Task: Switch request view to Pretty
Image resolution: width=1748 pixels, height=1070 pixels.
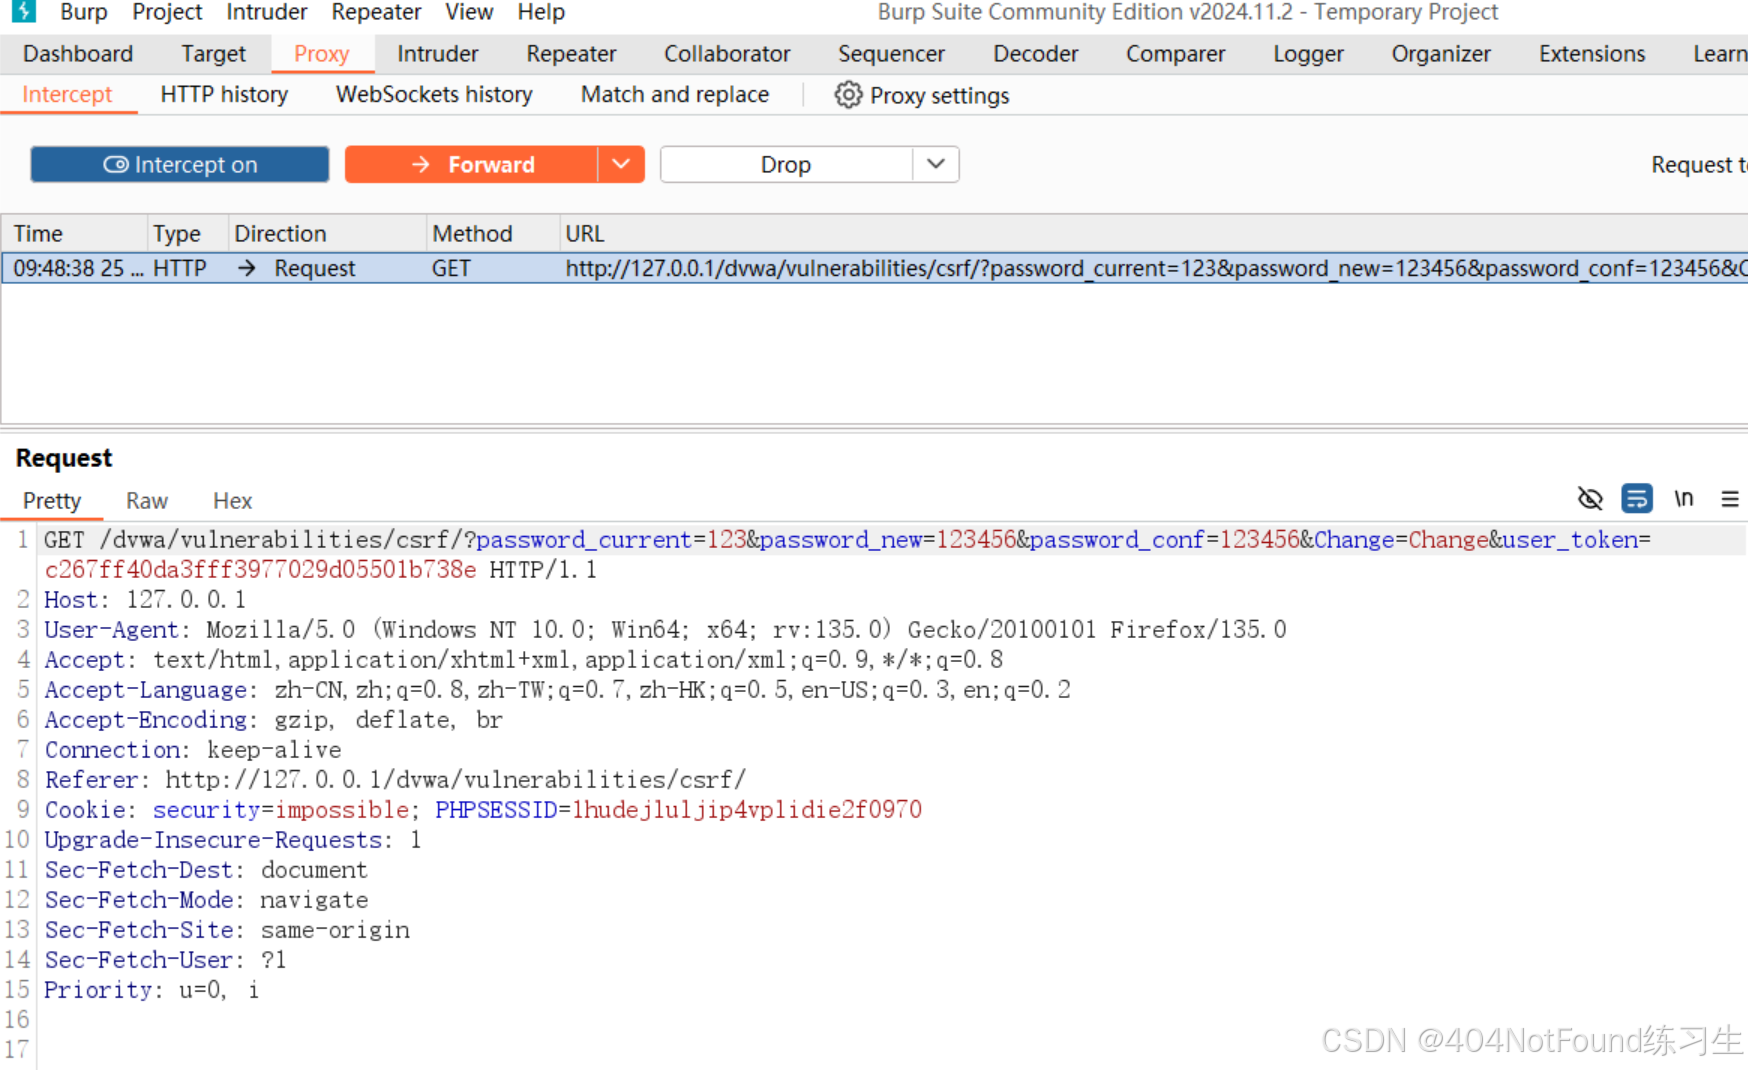Action: coord(52,501)
